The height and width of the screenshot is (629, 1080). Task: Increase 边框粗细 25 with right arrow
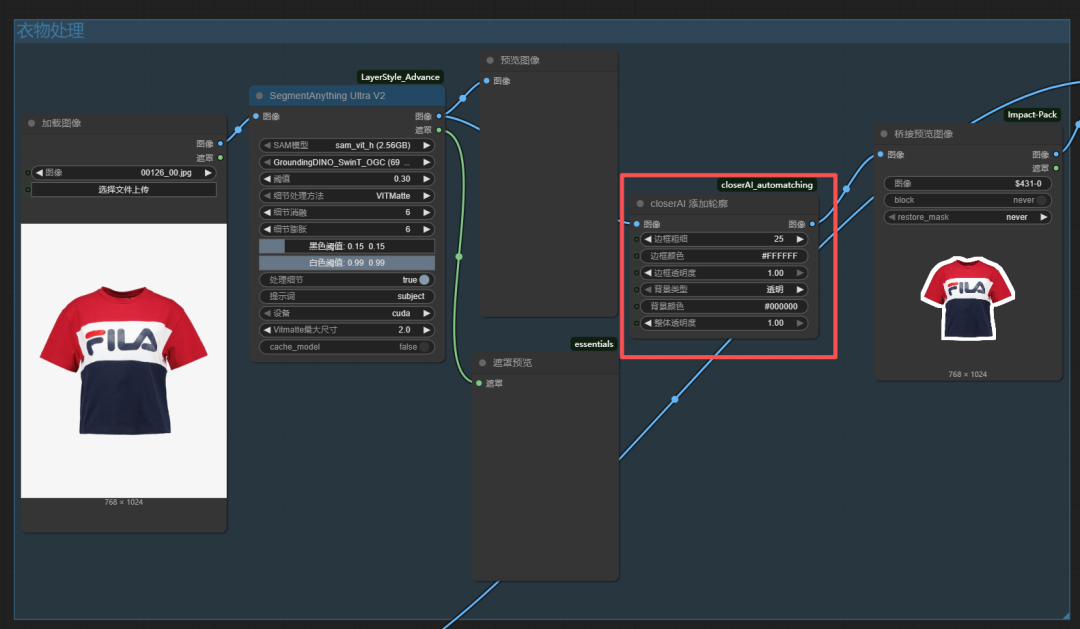click(x=800, y=239)
